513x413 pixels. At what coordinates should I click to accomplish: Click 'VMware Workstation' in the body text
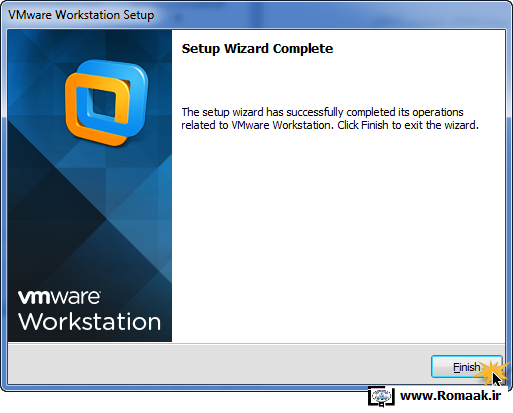point(281,125)
